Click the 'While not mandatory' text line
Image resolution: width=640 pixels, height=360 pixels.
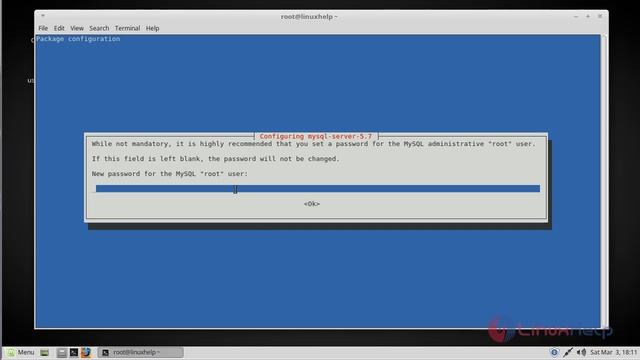(x=313, y=144)
